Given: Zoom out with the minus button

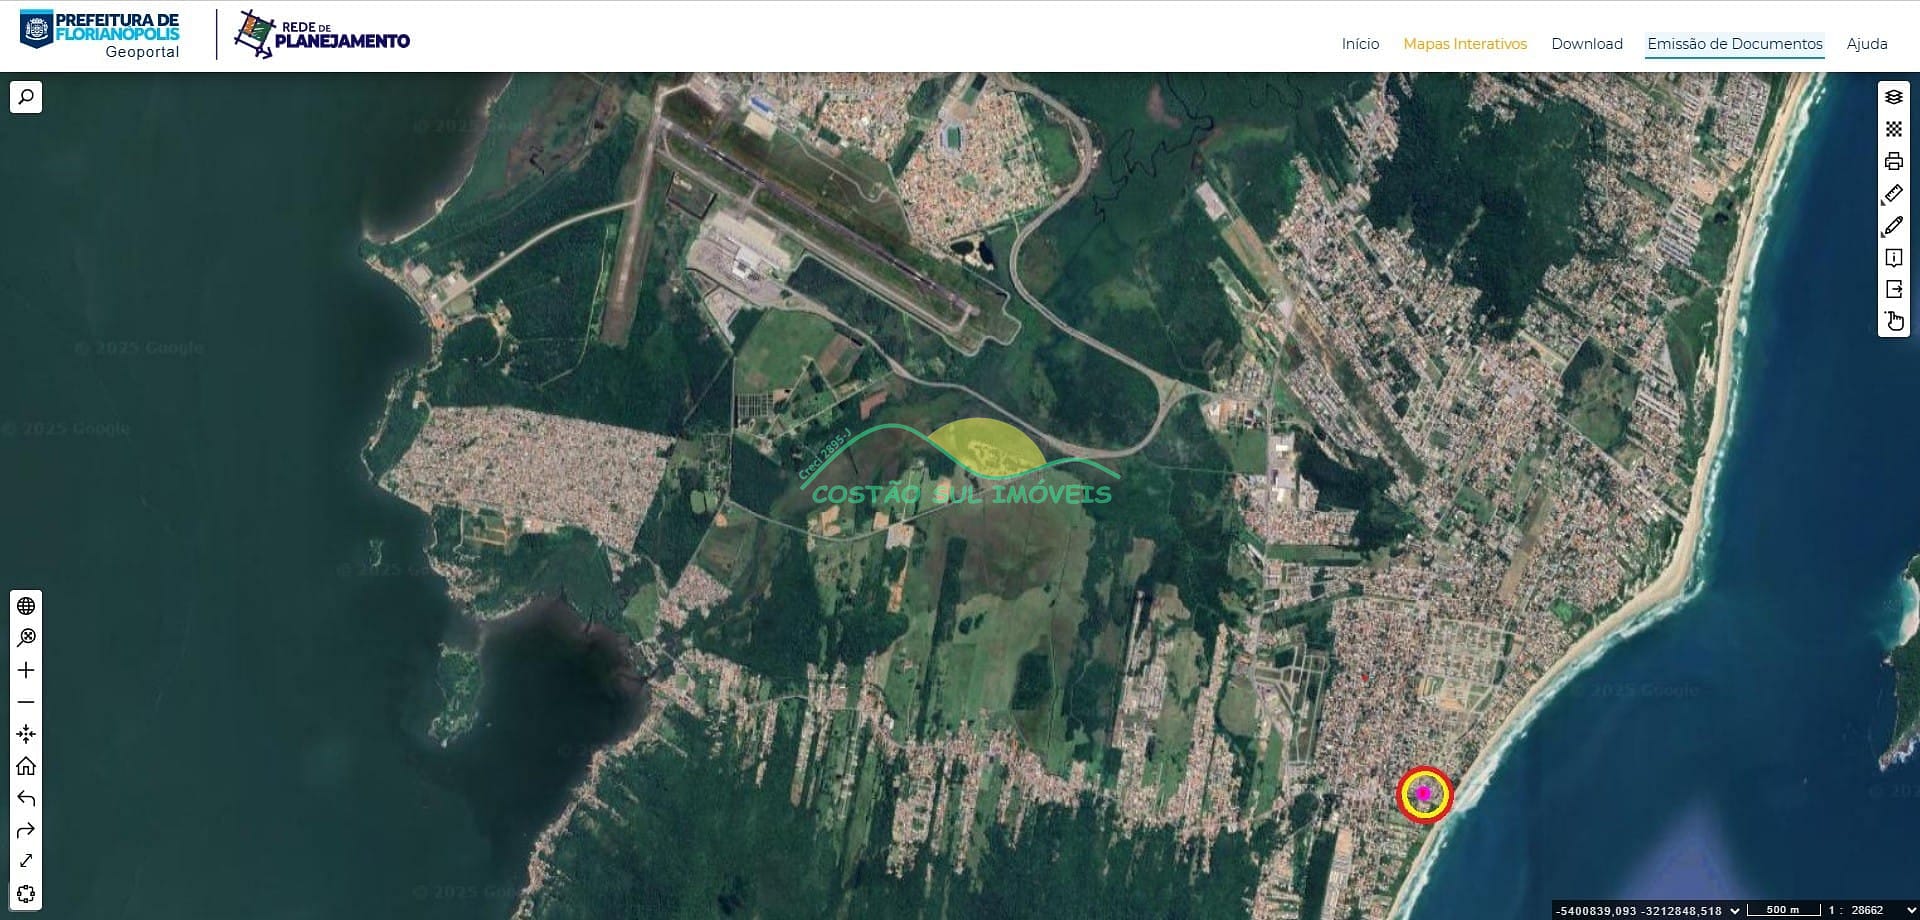Looking at the screenshot, I should (x=26, y=702).
